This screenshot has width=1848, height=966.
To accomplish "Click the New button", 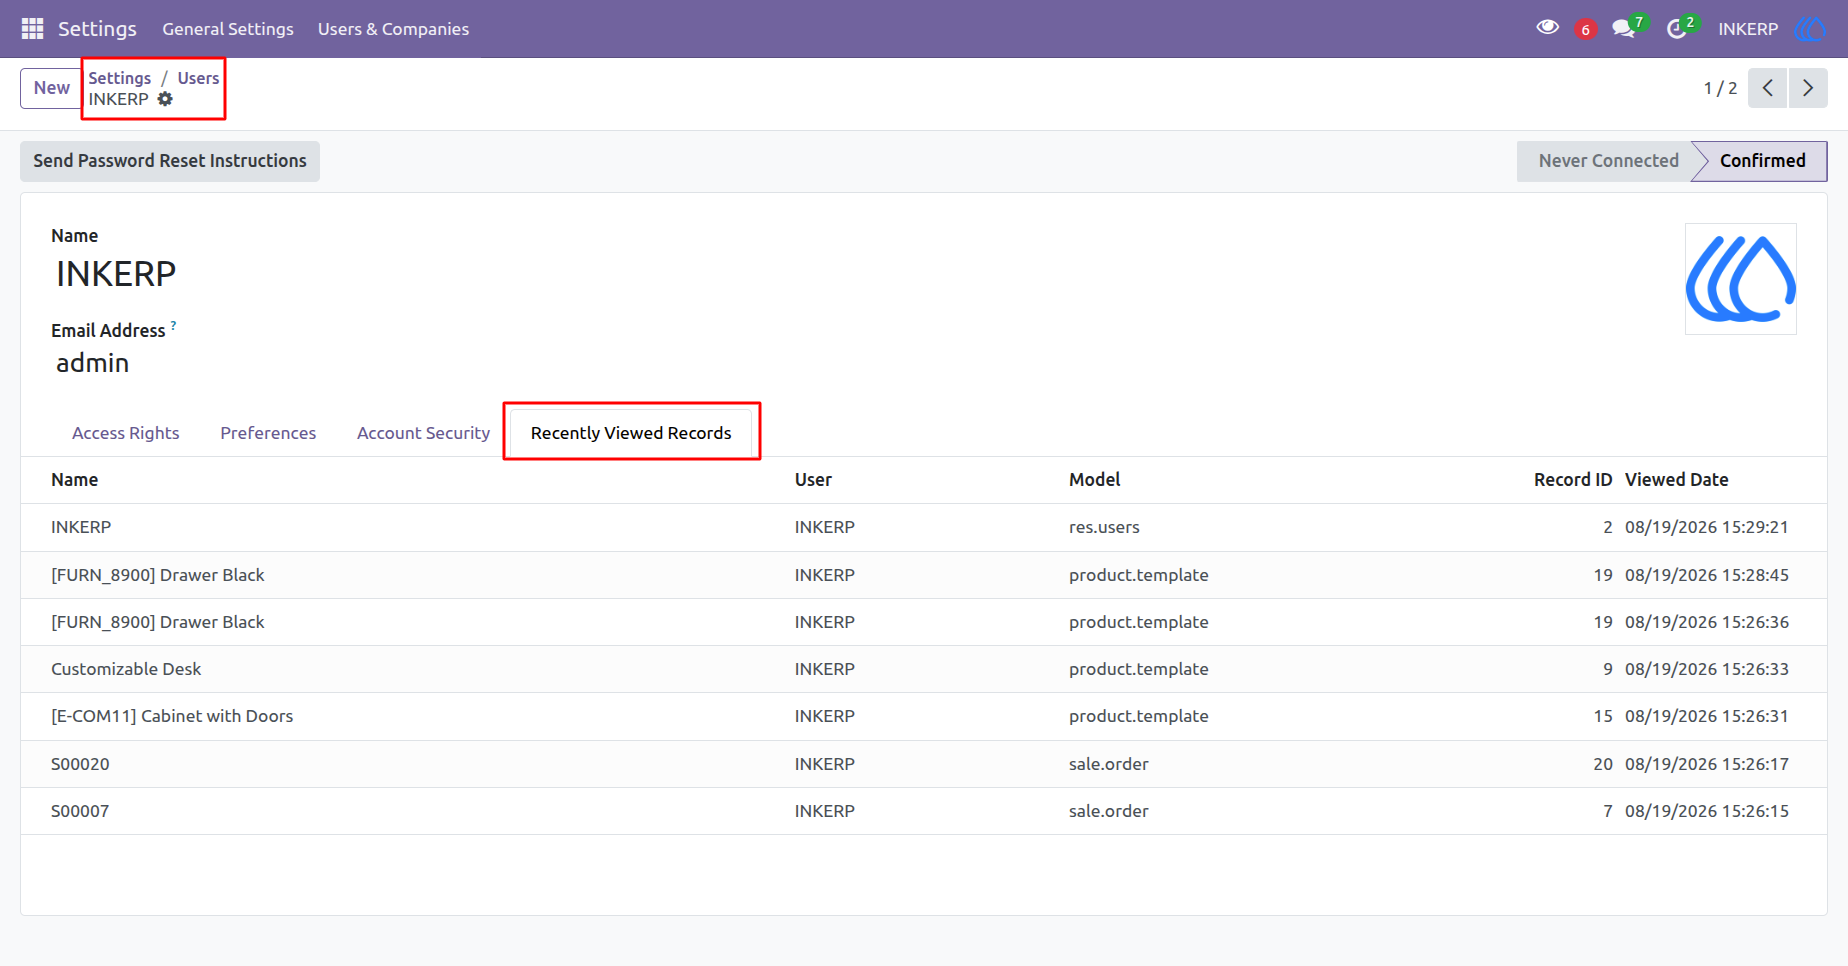I will click(51, 88).
